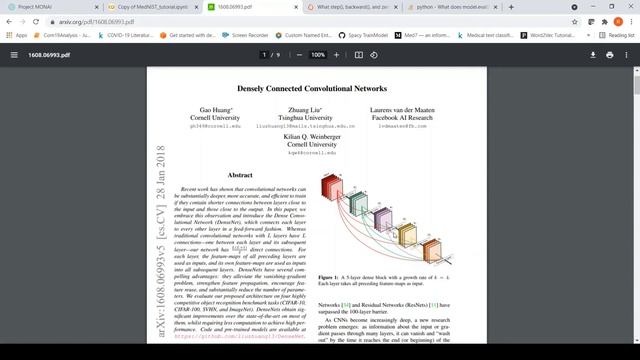Close the python model.eval tab

tap(496, 7)
